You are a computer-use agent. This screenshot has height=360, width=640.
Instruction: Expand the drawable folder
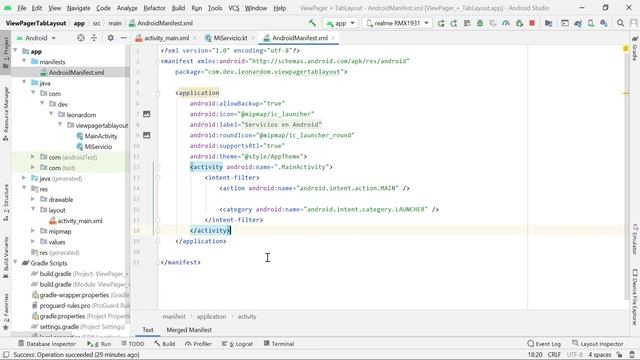(33, 199)
